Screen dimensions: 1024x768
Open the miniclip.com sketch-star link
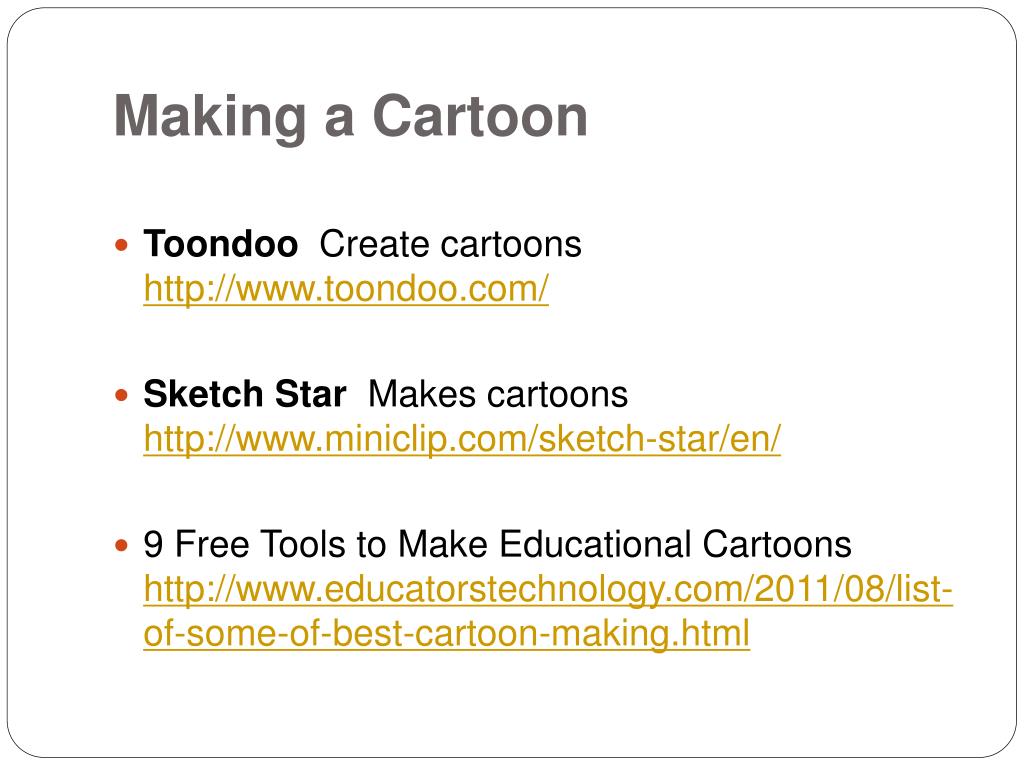[462, 439]
